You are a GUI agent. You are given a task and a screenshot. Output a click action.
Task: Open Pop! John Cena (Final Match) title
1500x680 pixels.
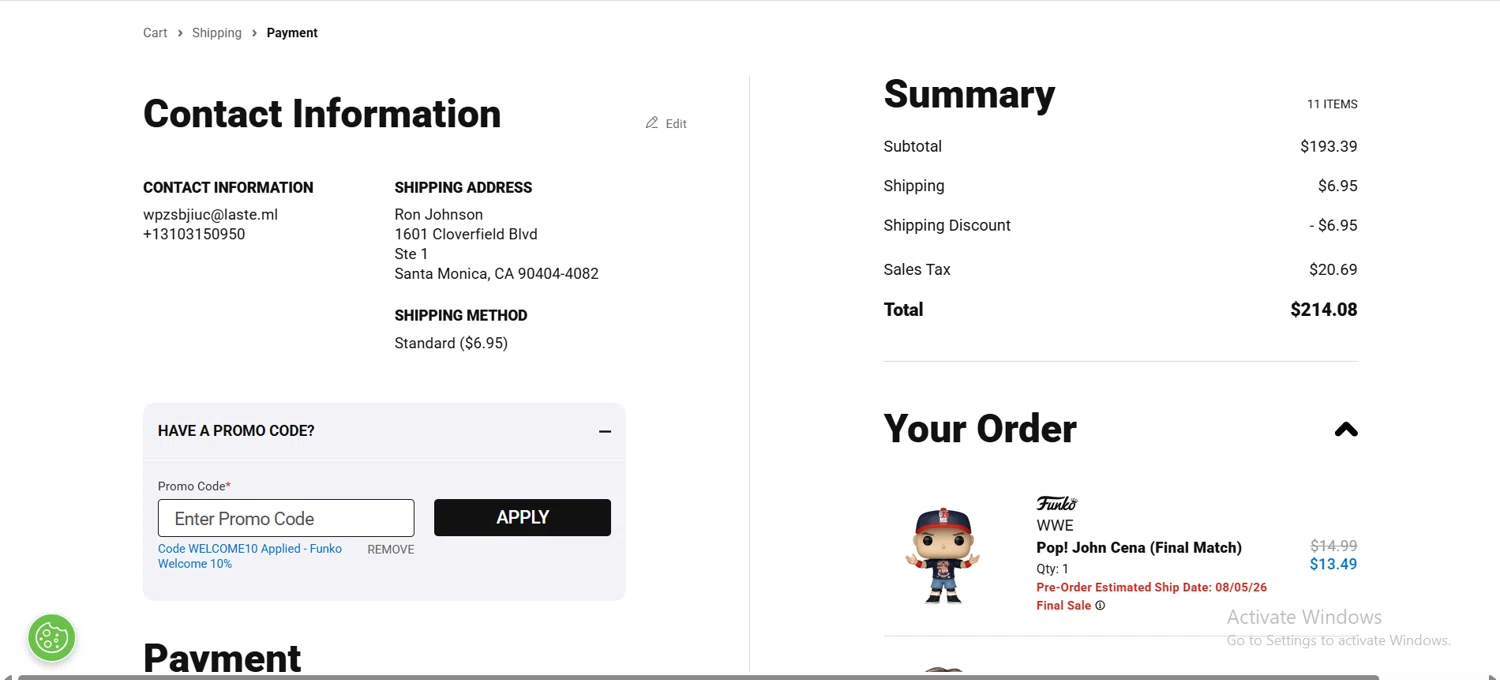(1139, 548)
